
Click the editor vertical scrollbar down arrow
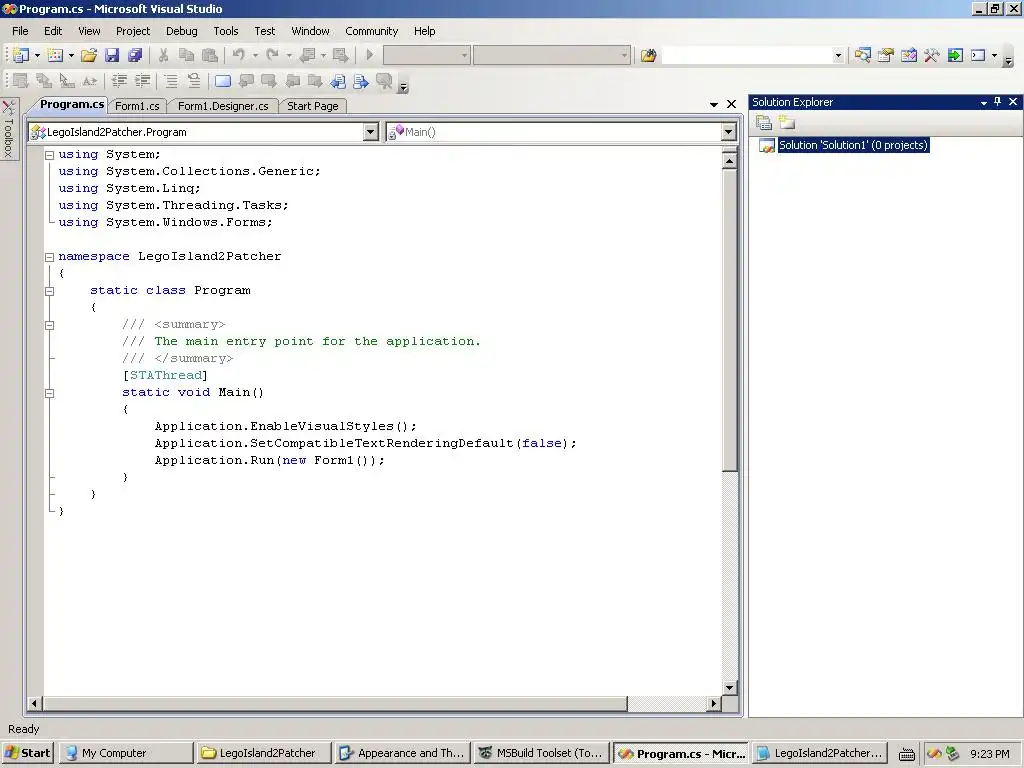click(729, 687)
